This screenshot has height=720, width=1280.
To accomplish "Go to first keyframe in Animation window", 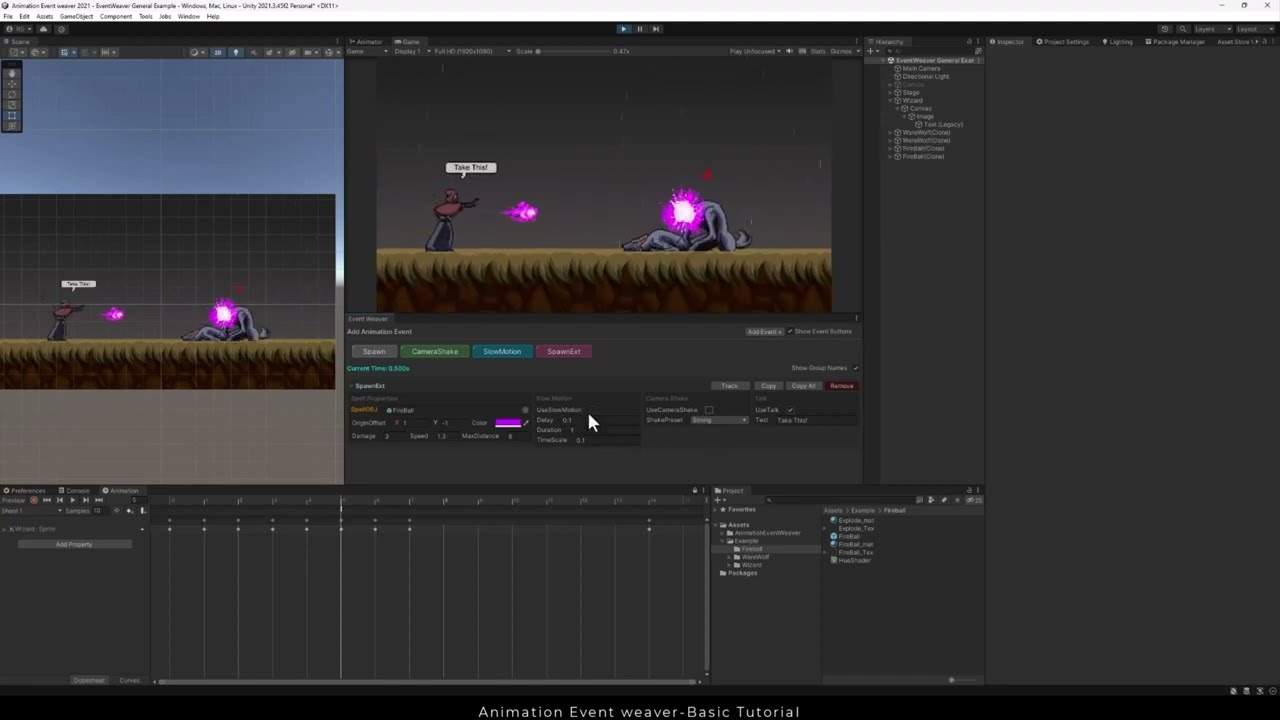I will 46,500.
